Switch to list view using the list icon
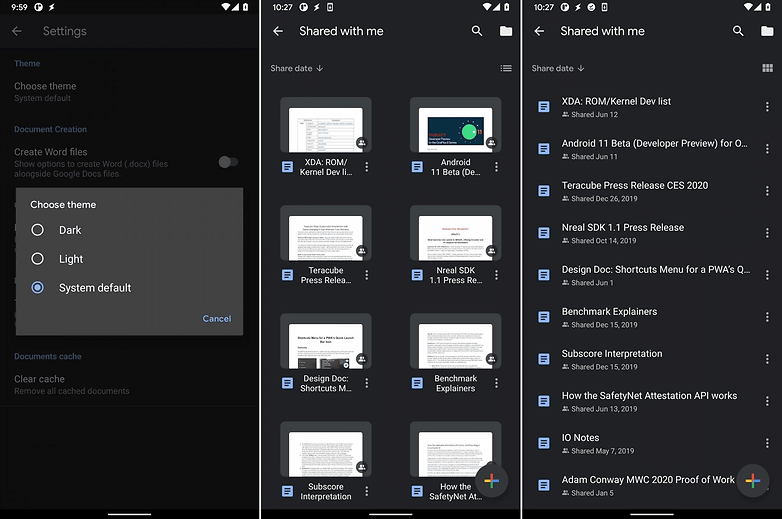 tap(506, 68)
